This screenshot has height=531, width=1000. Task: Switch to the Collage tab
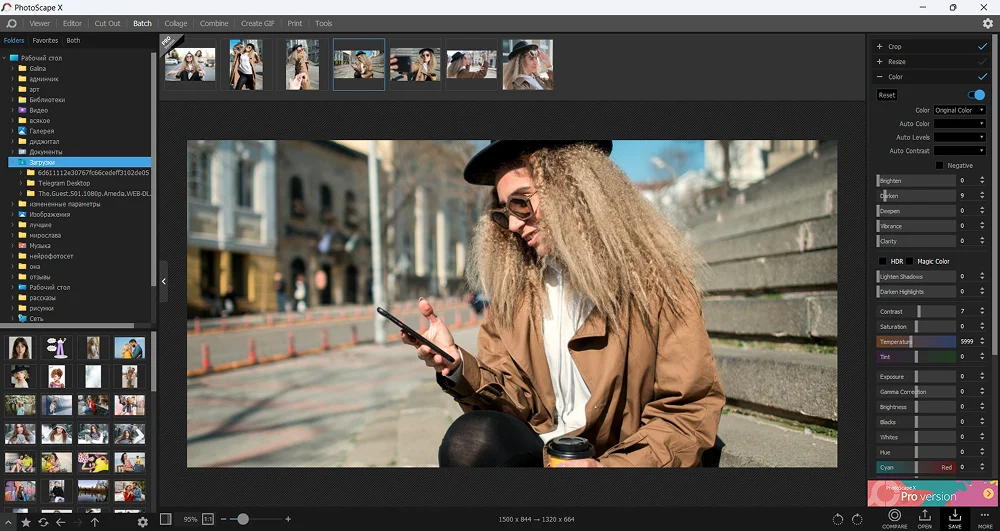[x=175, y=23]
